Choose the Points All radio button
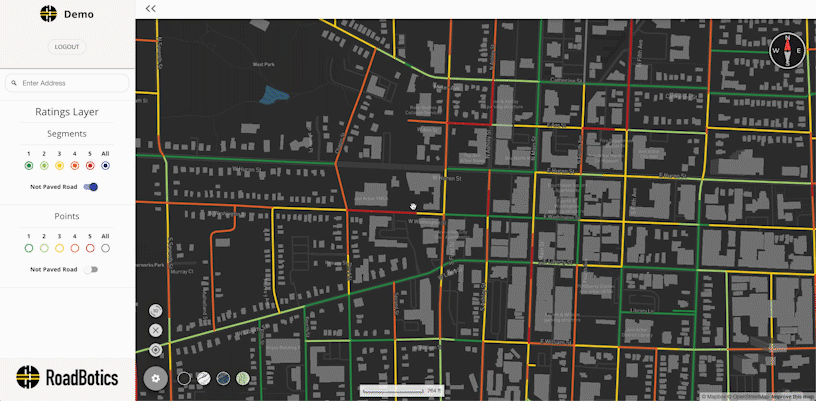Screen dimensions: 816x401 pyautogui.click(x=105, y=248)
